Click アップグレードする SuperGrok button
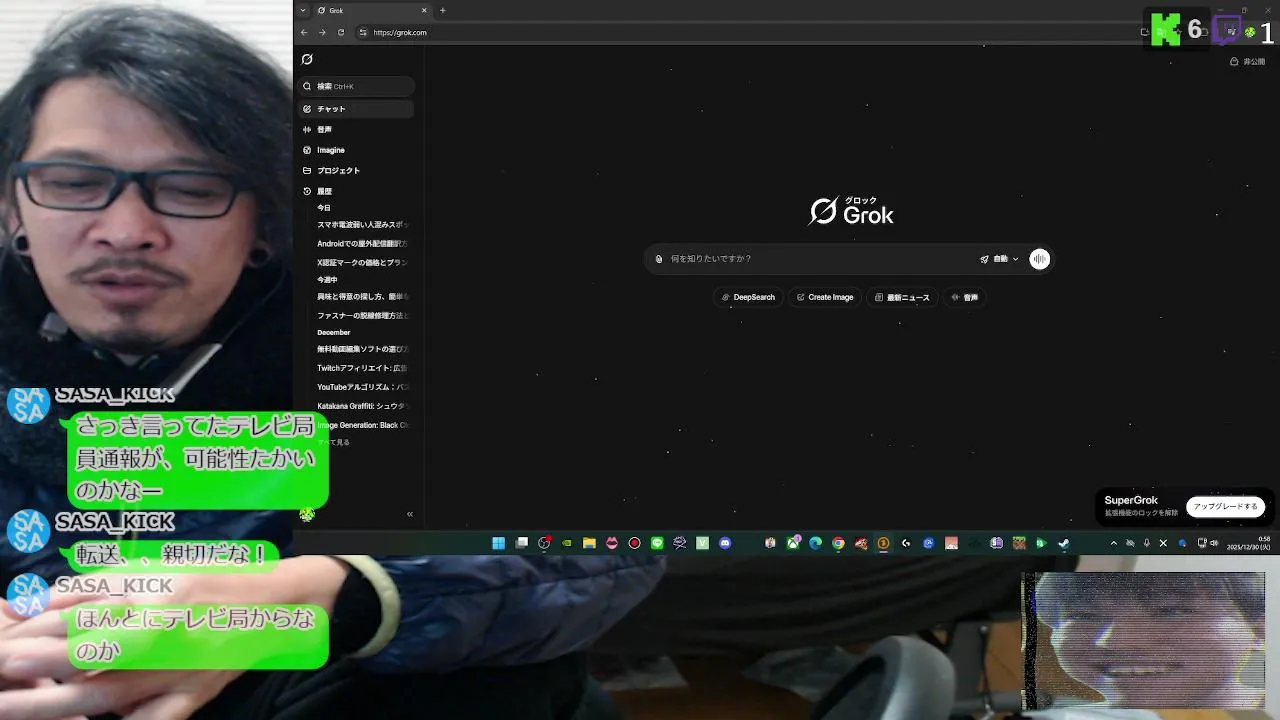Viewport: 1280px width, 720px height. [1225, 506]
